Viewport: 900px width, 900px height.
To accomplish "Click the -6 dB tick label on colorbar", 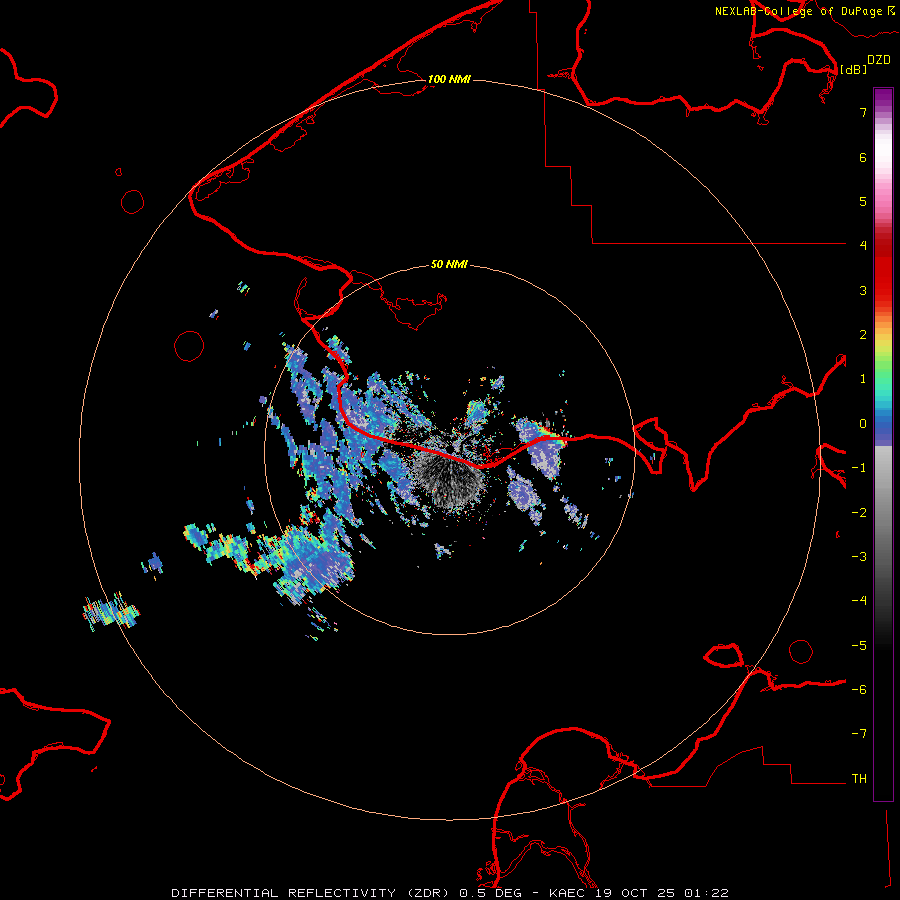I will pos(859,690).
